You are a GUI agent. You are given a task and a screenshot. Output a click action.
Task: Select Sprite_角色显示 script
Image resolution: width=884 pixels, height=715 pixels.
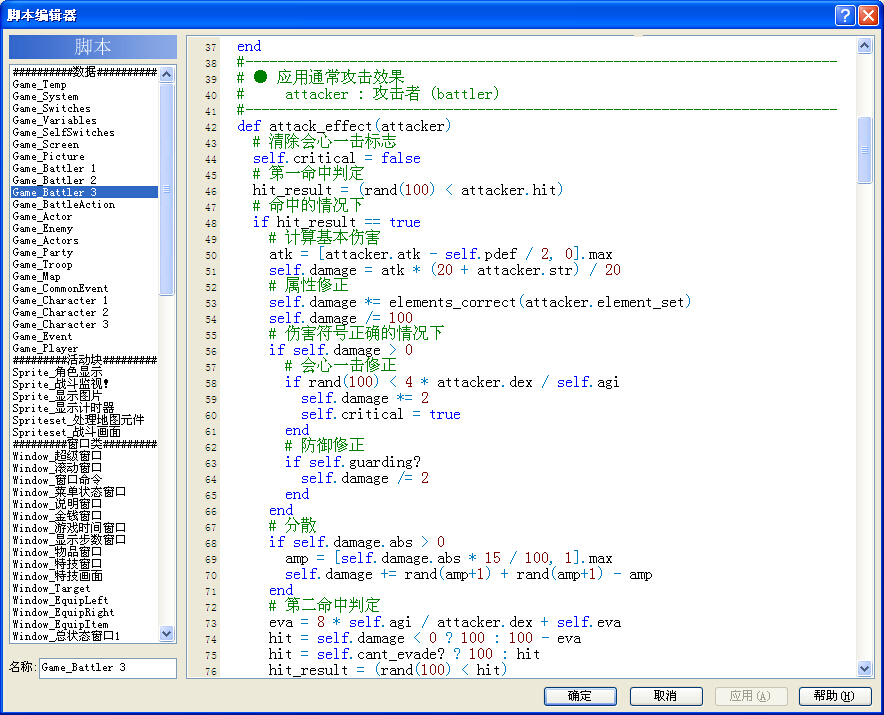pos(85,372)
